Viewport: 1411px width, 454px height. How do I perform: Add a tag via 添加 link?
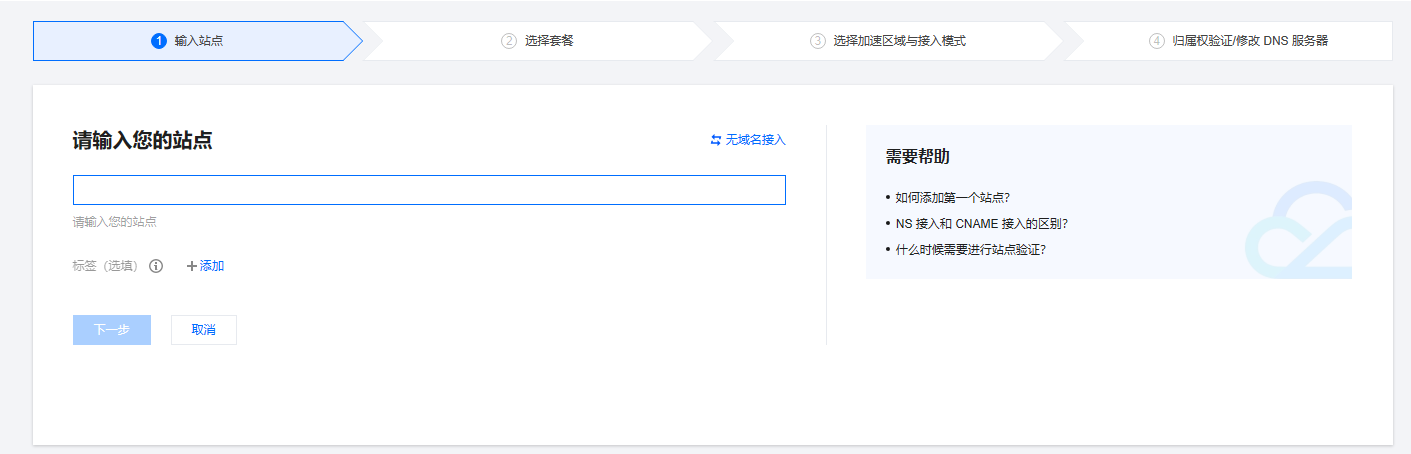(x=212, y=266)
